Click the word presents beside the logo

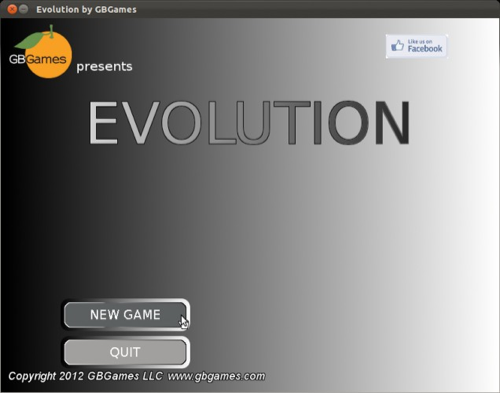104,67
